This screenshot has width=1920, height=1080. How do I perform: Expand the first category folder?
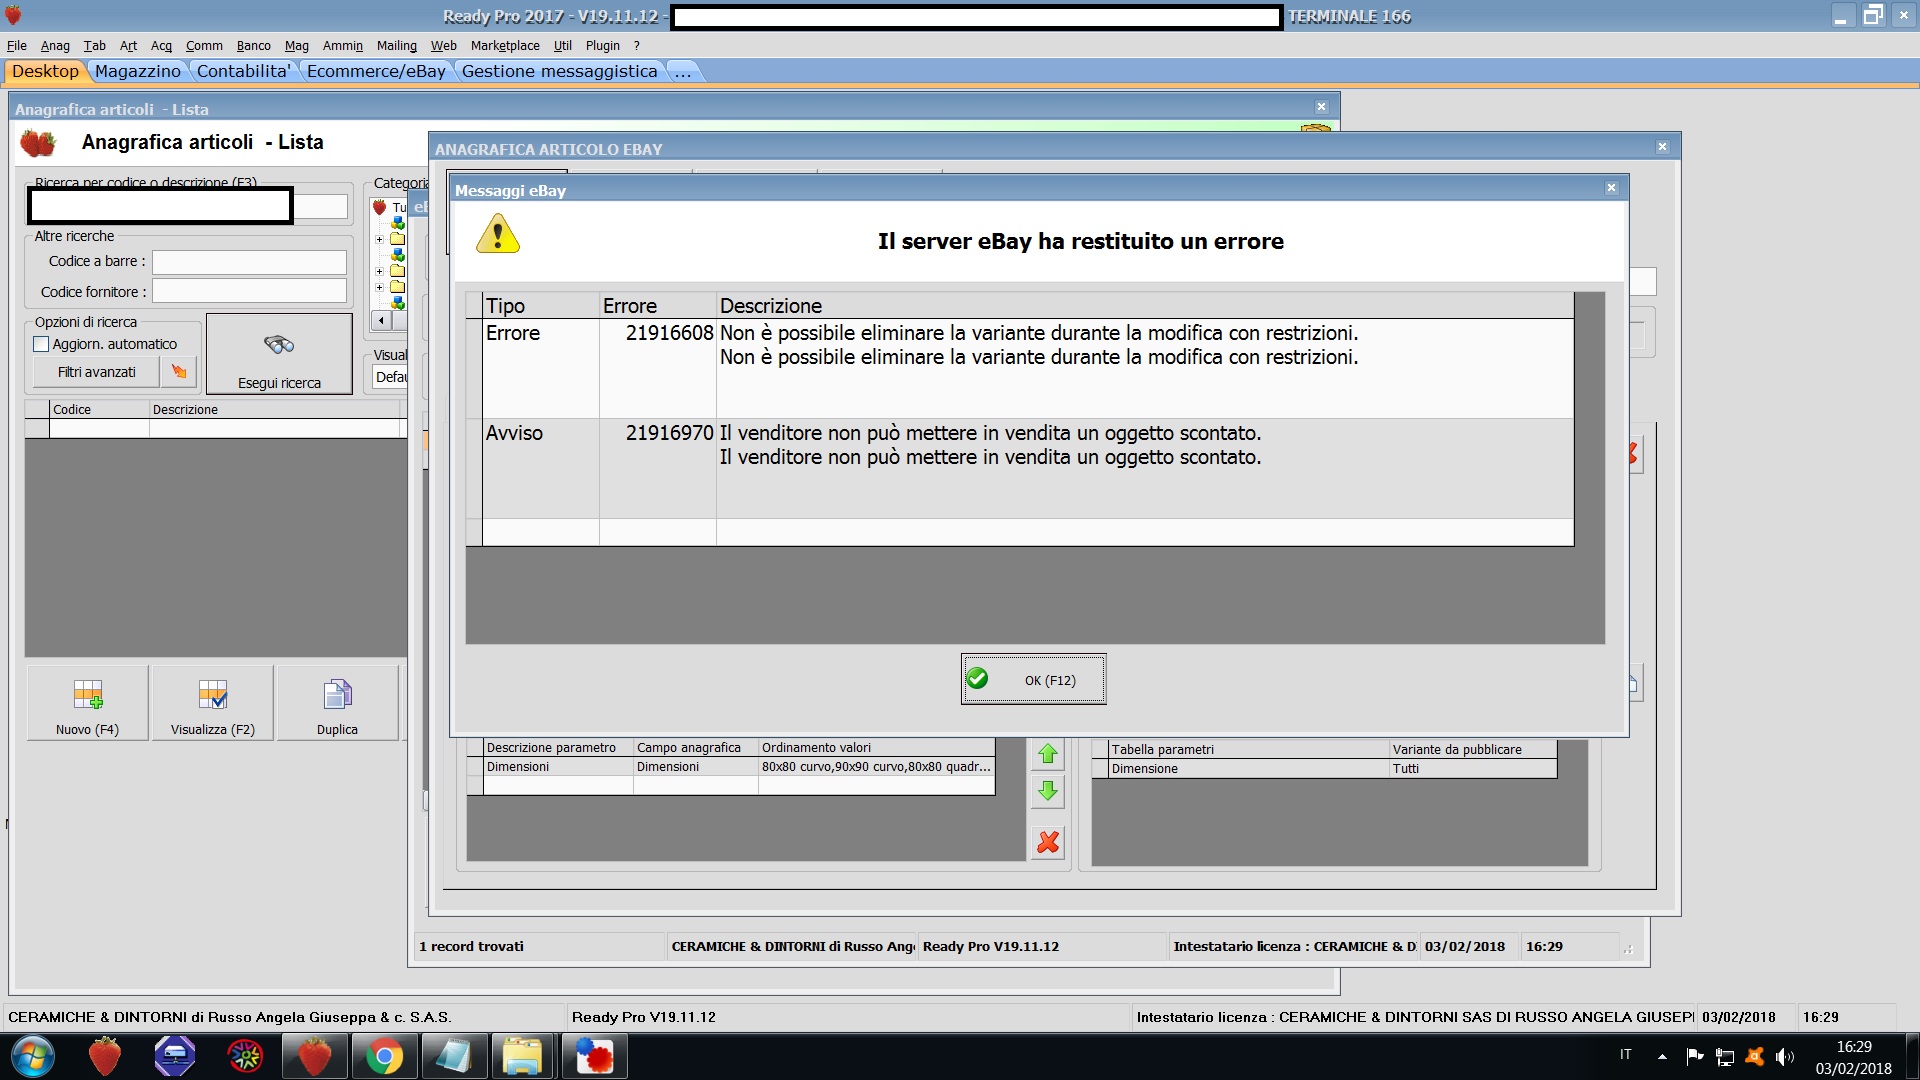[379, 239]
